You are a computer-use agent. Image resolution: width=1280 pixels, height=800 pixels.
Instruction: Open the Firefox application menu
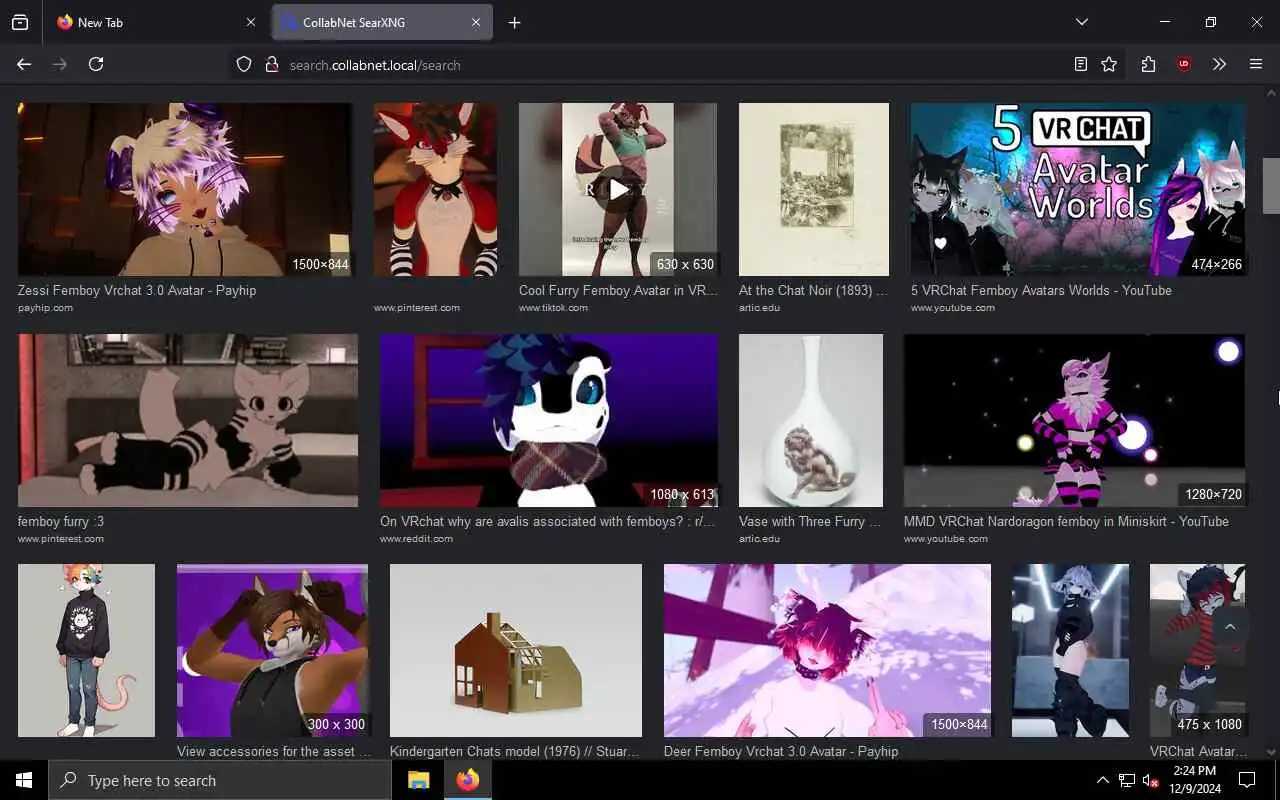1256,64
